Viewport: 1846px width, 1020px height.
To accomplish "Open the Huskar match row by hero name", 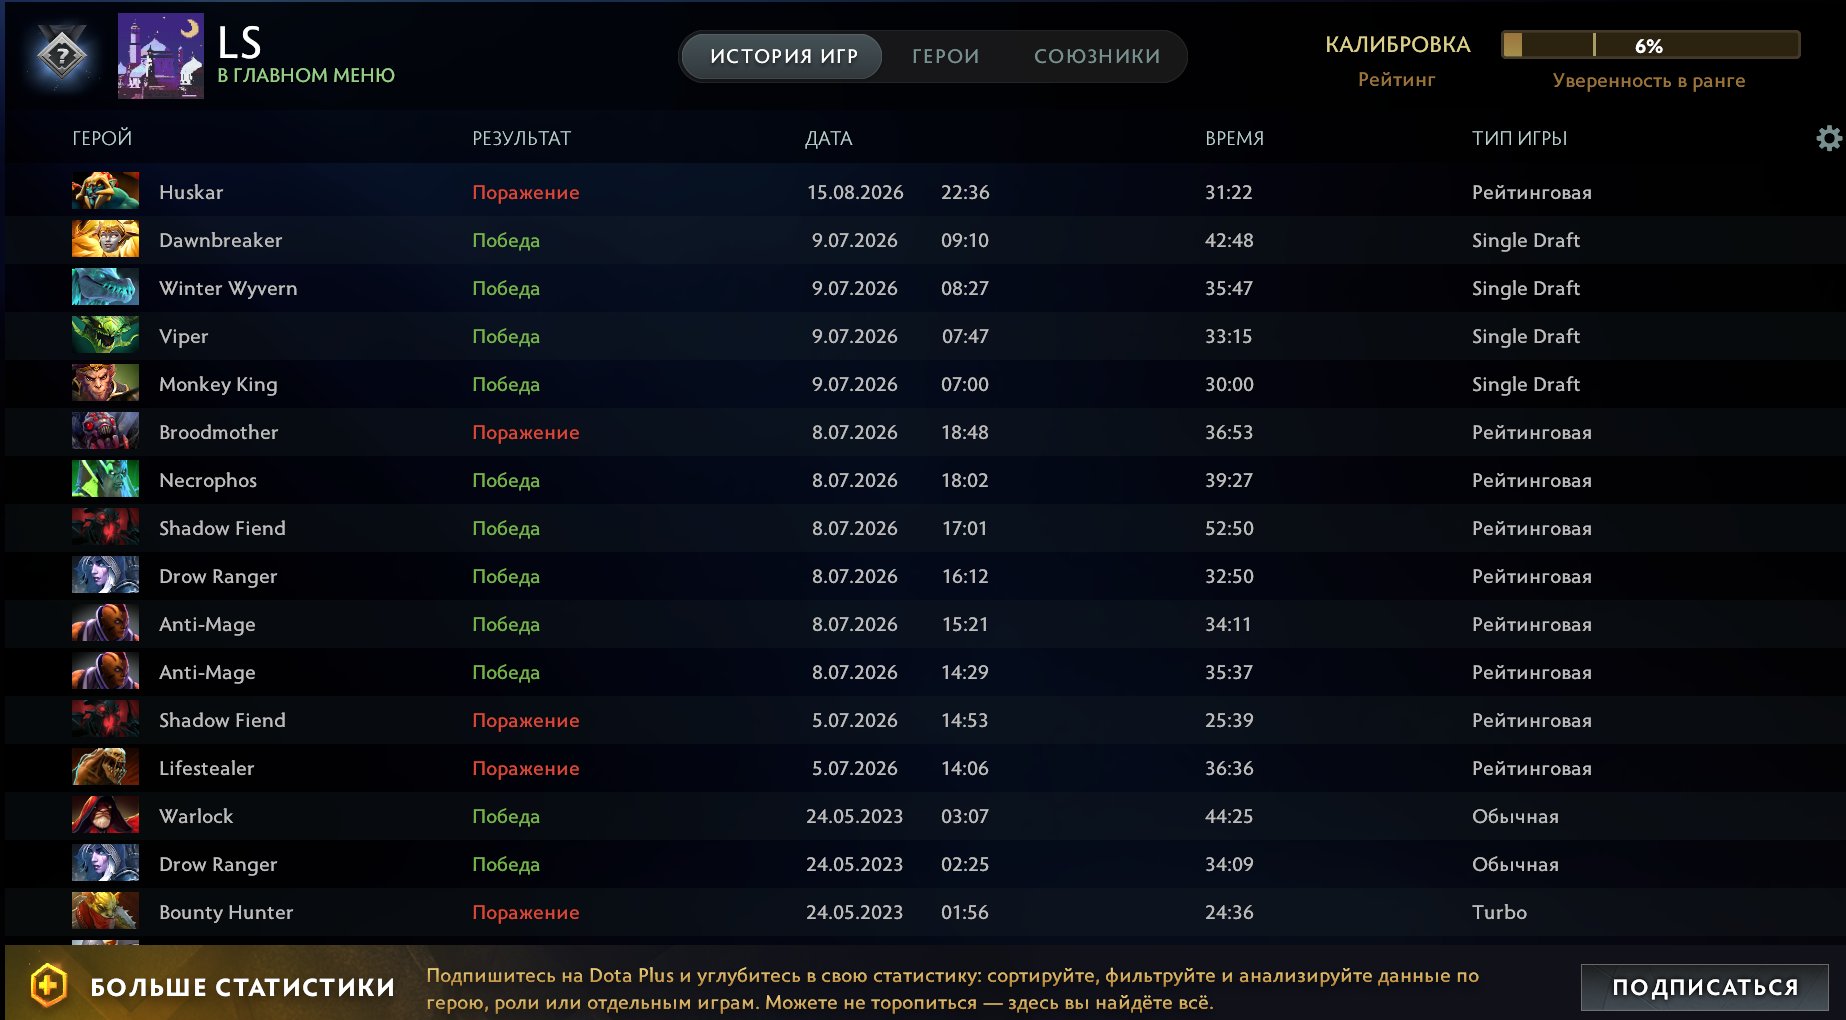I will point(191,192).
